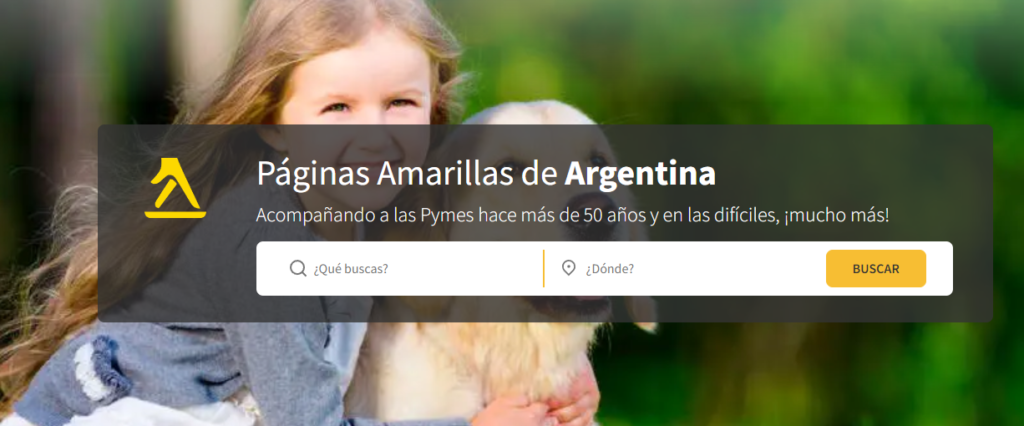The image size is (1024, 426).
Task: Click the bold Argentina word
Action: pyautogui.click(x=640, y=174)
